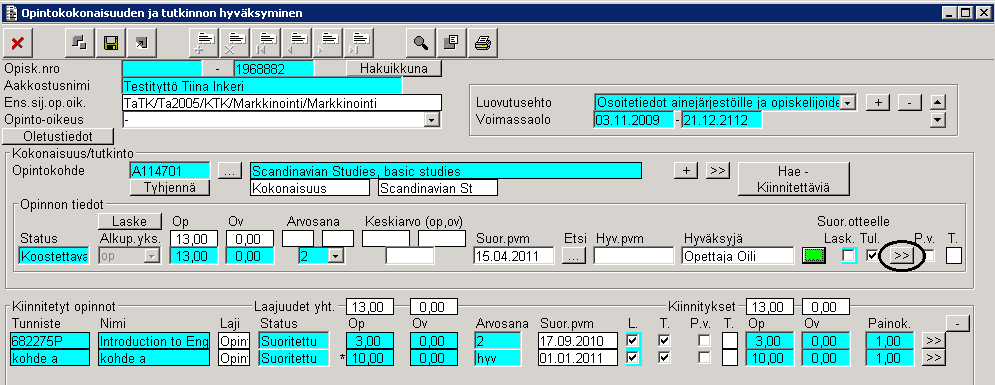Viewport: 995px width, 385px height.
Task: Go to next record icon
Action: 327,42
